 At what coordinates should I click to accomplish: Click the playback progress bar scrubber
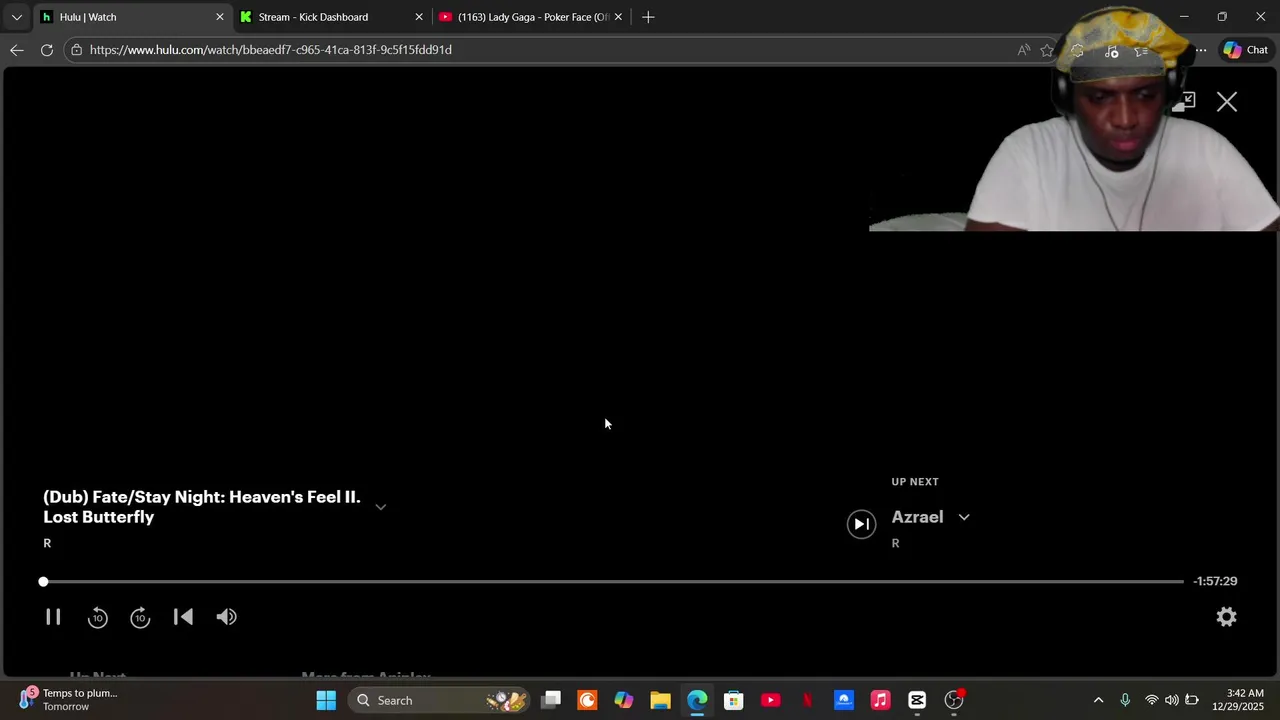click(x=43, y=581)
